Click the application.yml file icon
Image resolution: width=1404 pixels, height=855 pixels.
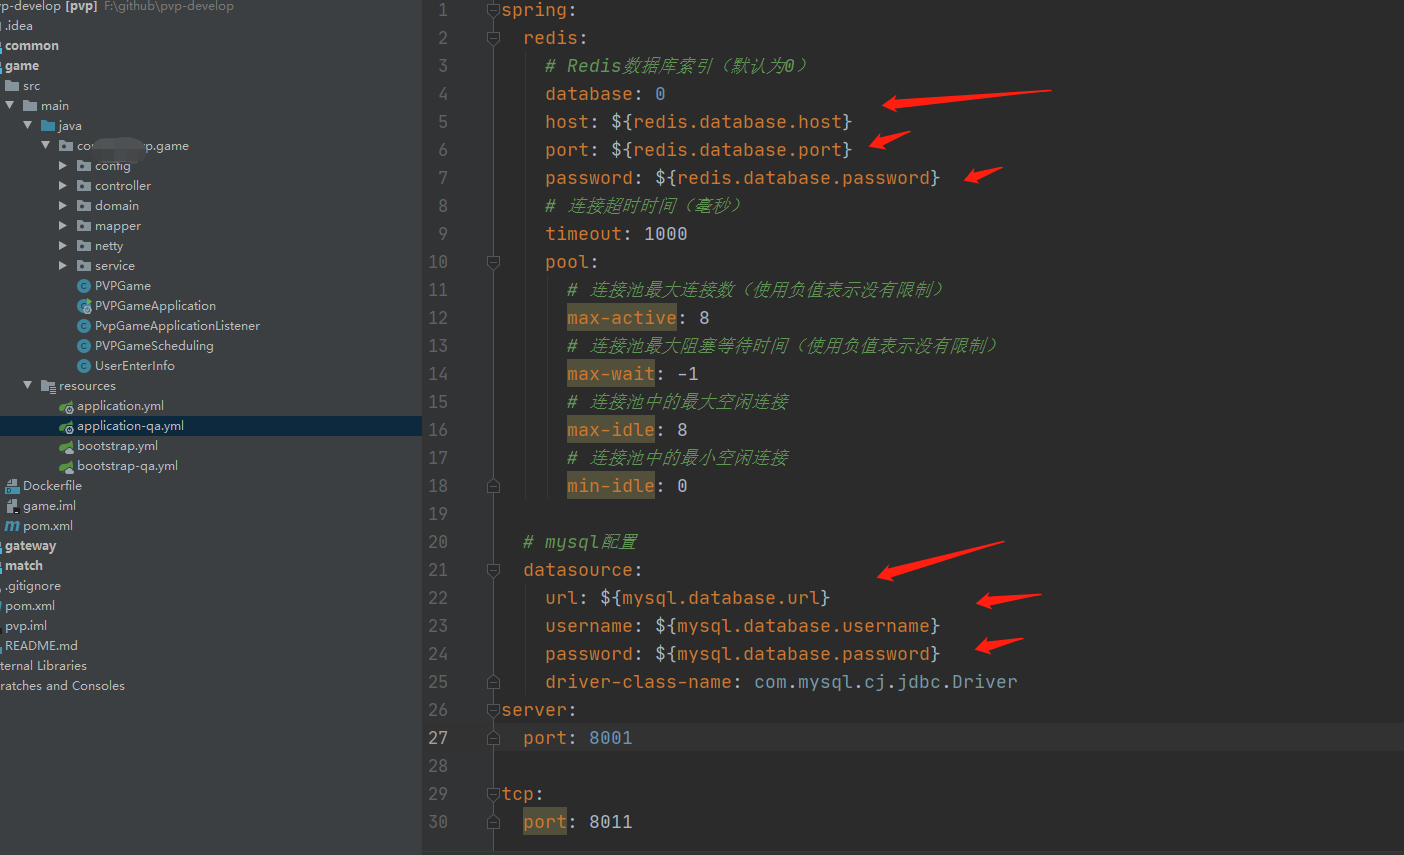[66, 406]
